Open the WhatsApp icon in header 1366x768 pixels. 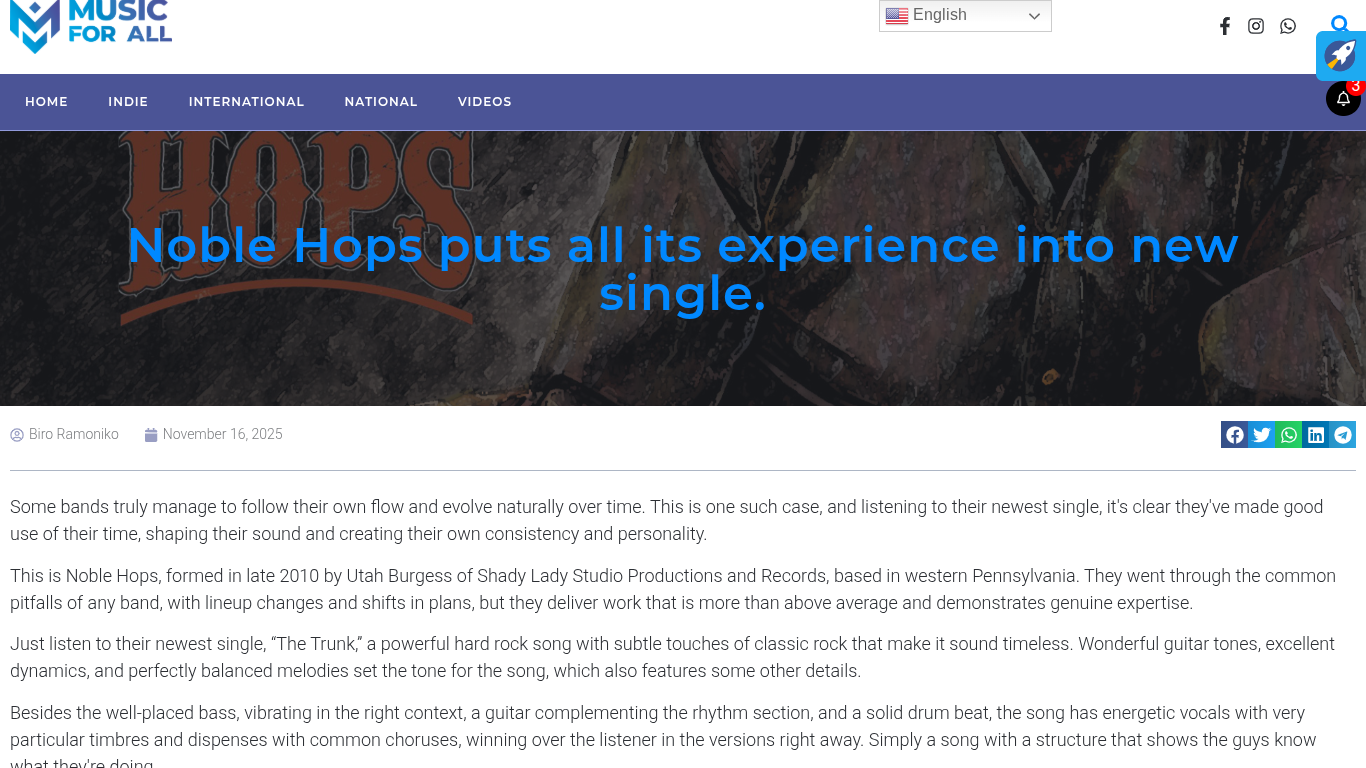(1288, 26)
